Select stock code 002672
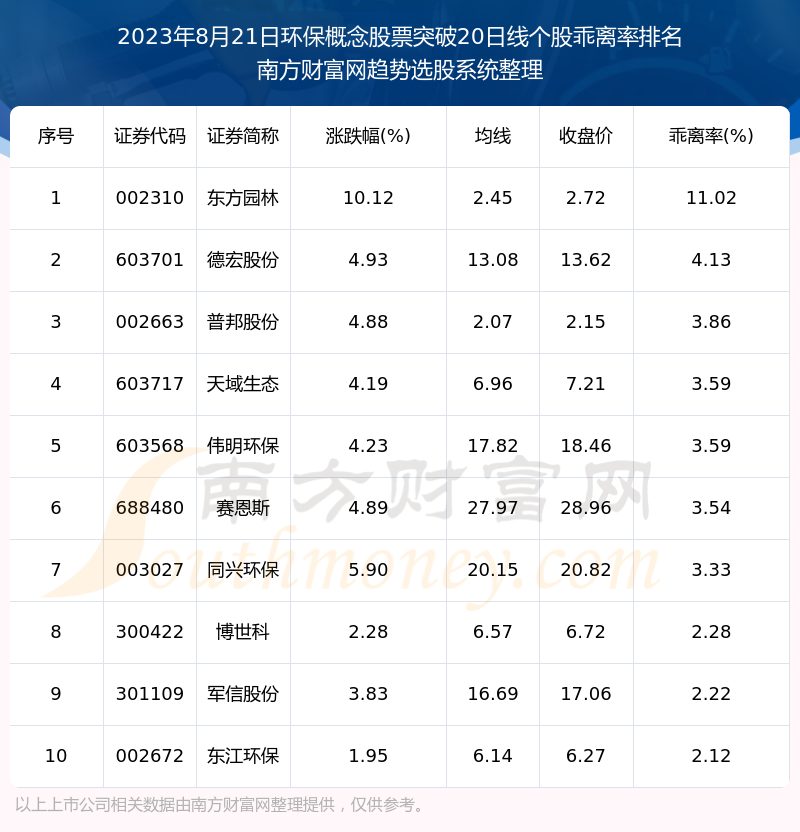This screenshot has height=832, width=800. [x=150, y=757]
